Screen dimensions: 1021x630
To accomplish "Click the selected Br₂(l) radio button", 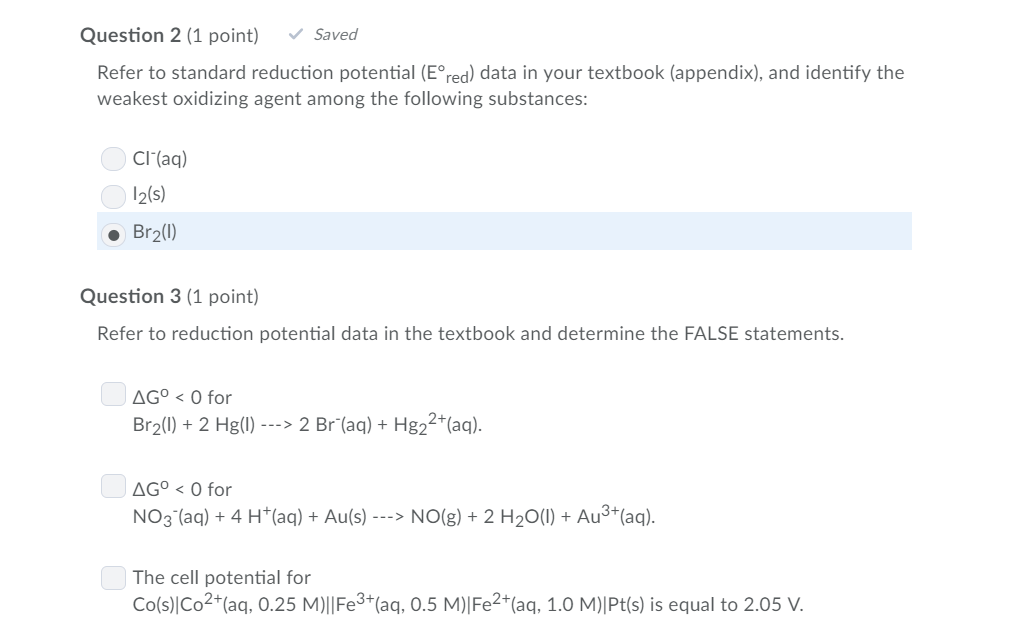I will pyautogui.click(x=113, y=234).
